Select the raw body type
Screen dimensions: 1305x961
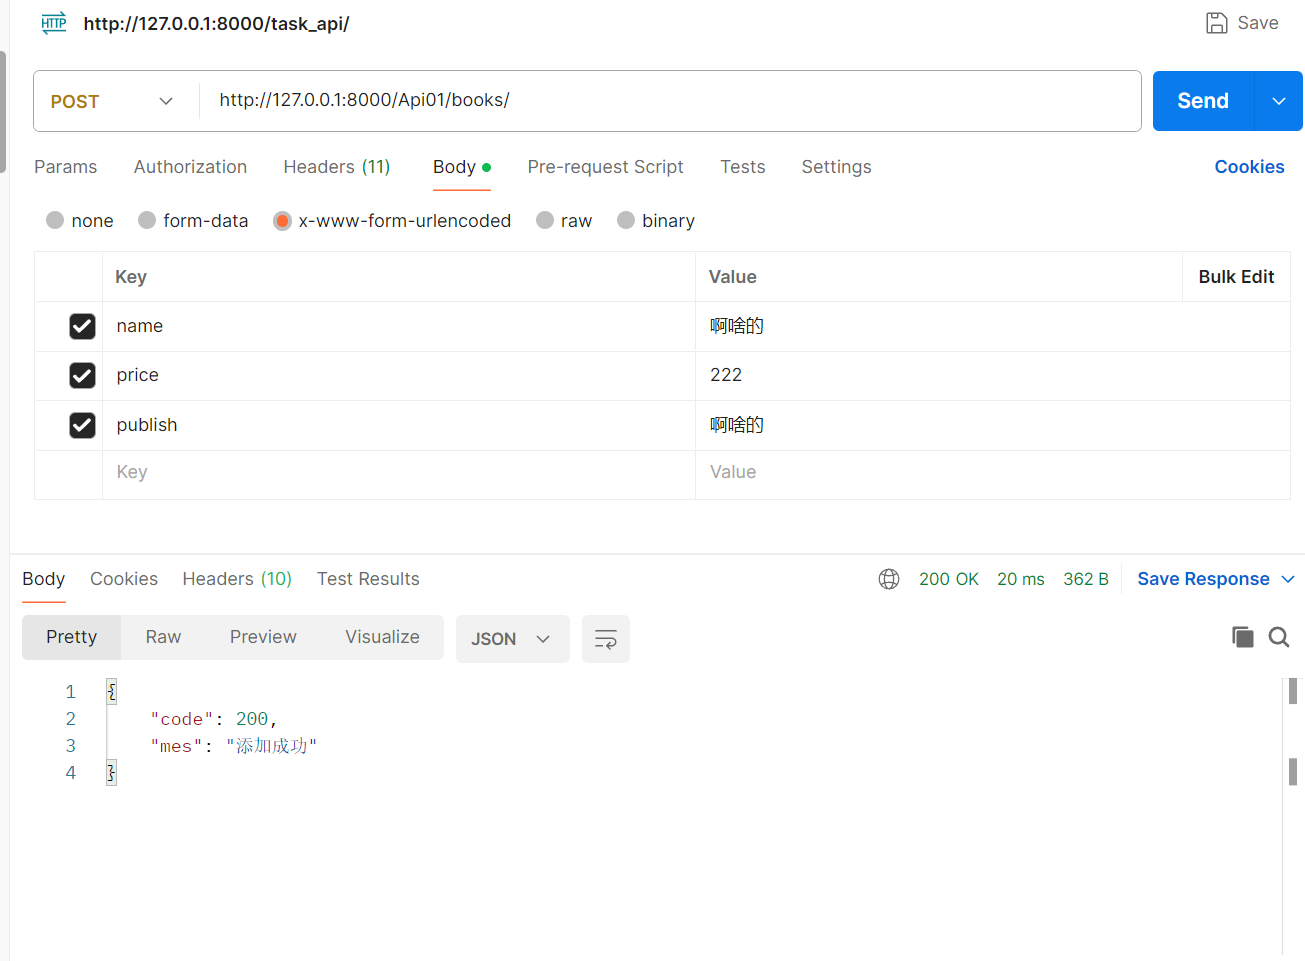coord(545,220)
